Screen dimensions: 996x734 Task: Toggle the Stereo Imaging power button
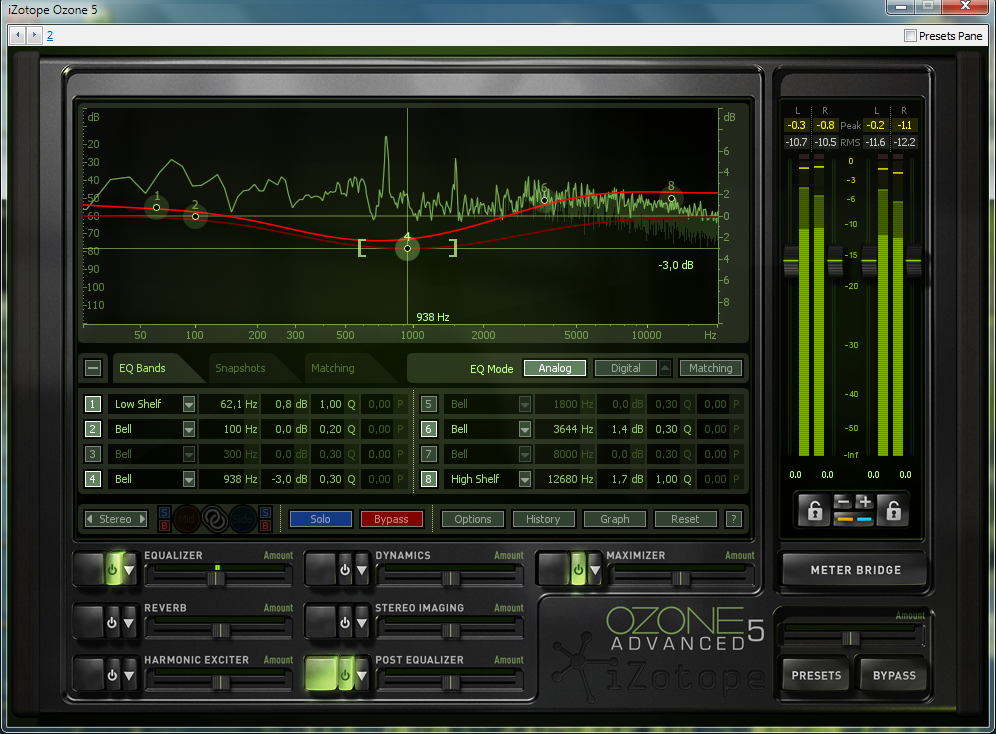(x=344, y=622)
